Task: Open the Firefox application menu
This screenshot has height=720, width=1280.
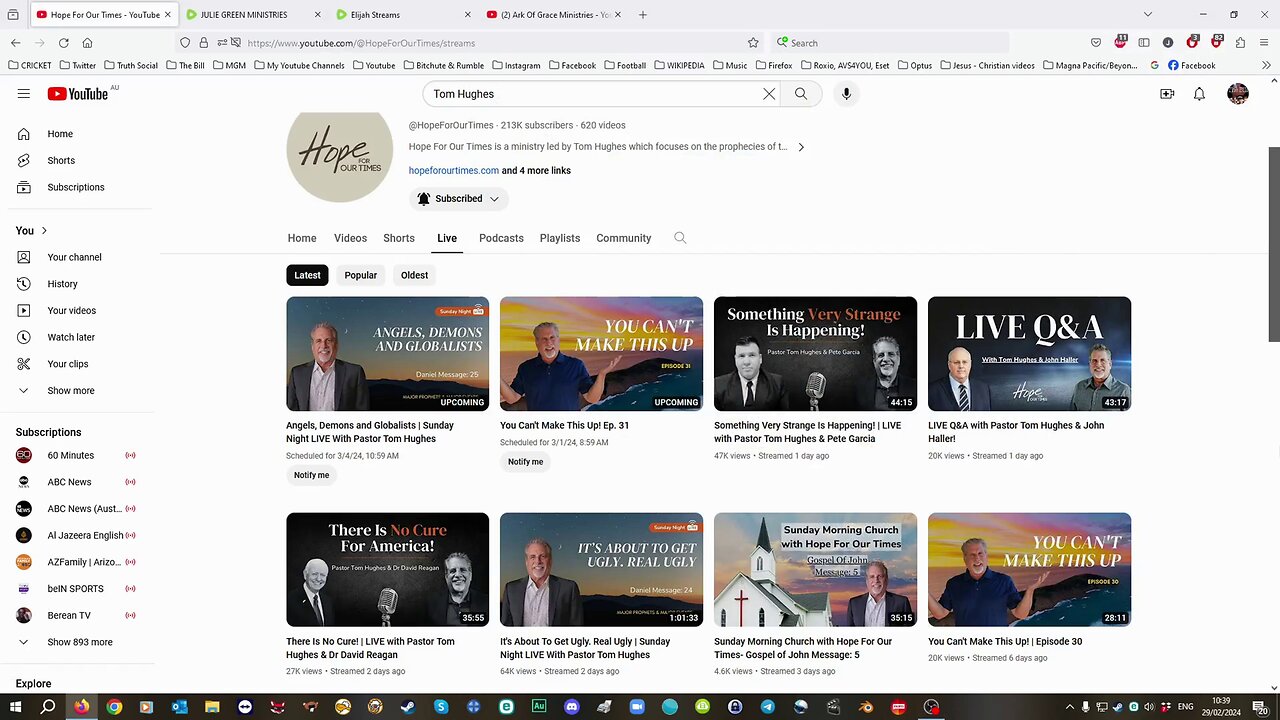Action: (x=1264, y=43)
